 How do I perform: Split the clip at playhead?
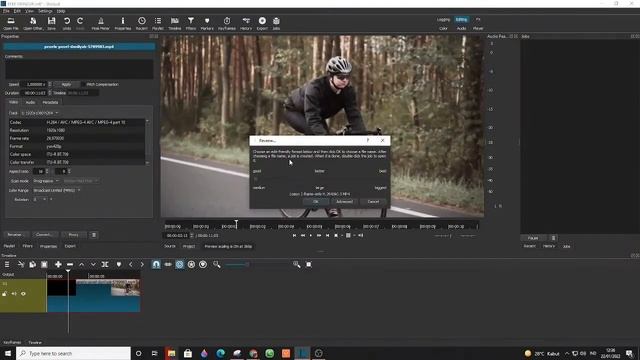tap(105, 264)
